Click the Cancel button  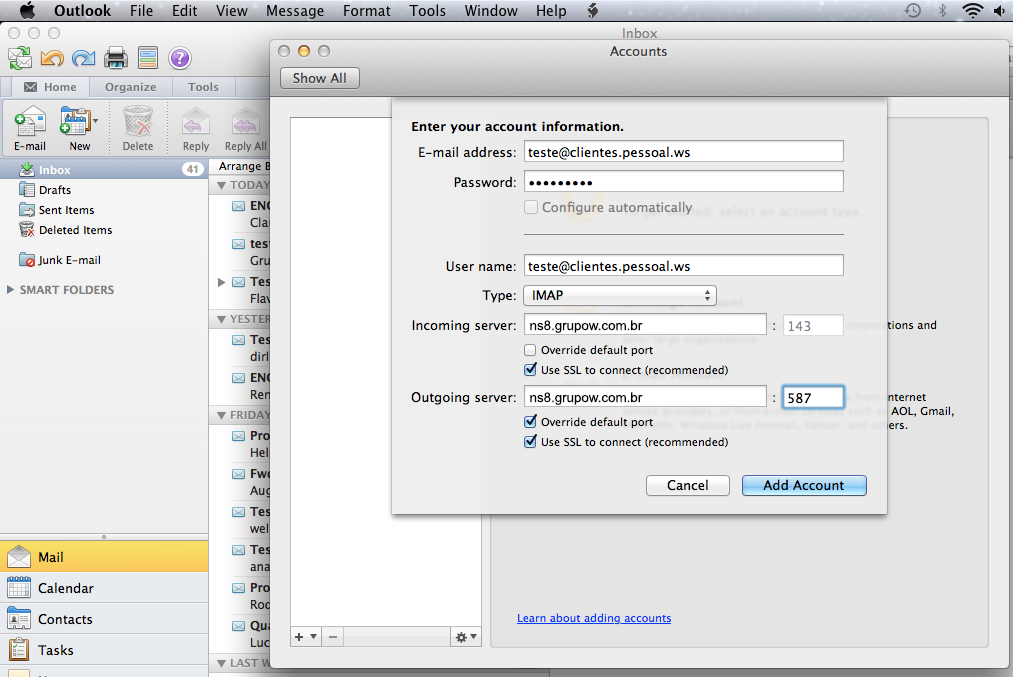(x=687, y=485)
